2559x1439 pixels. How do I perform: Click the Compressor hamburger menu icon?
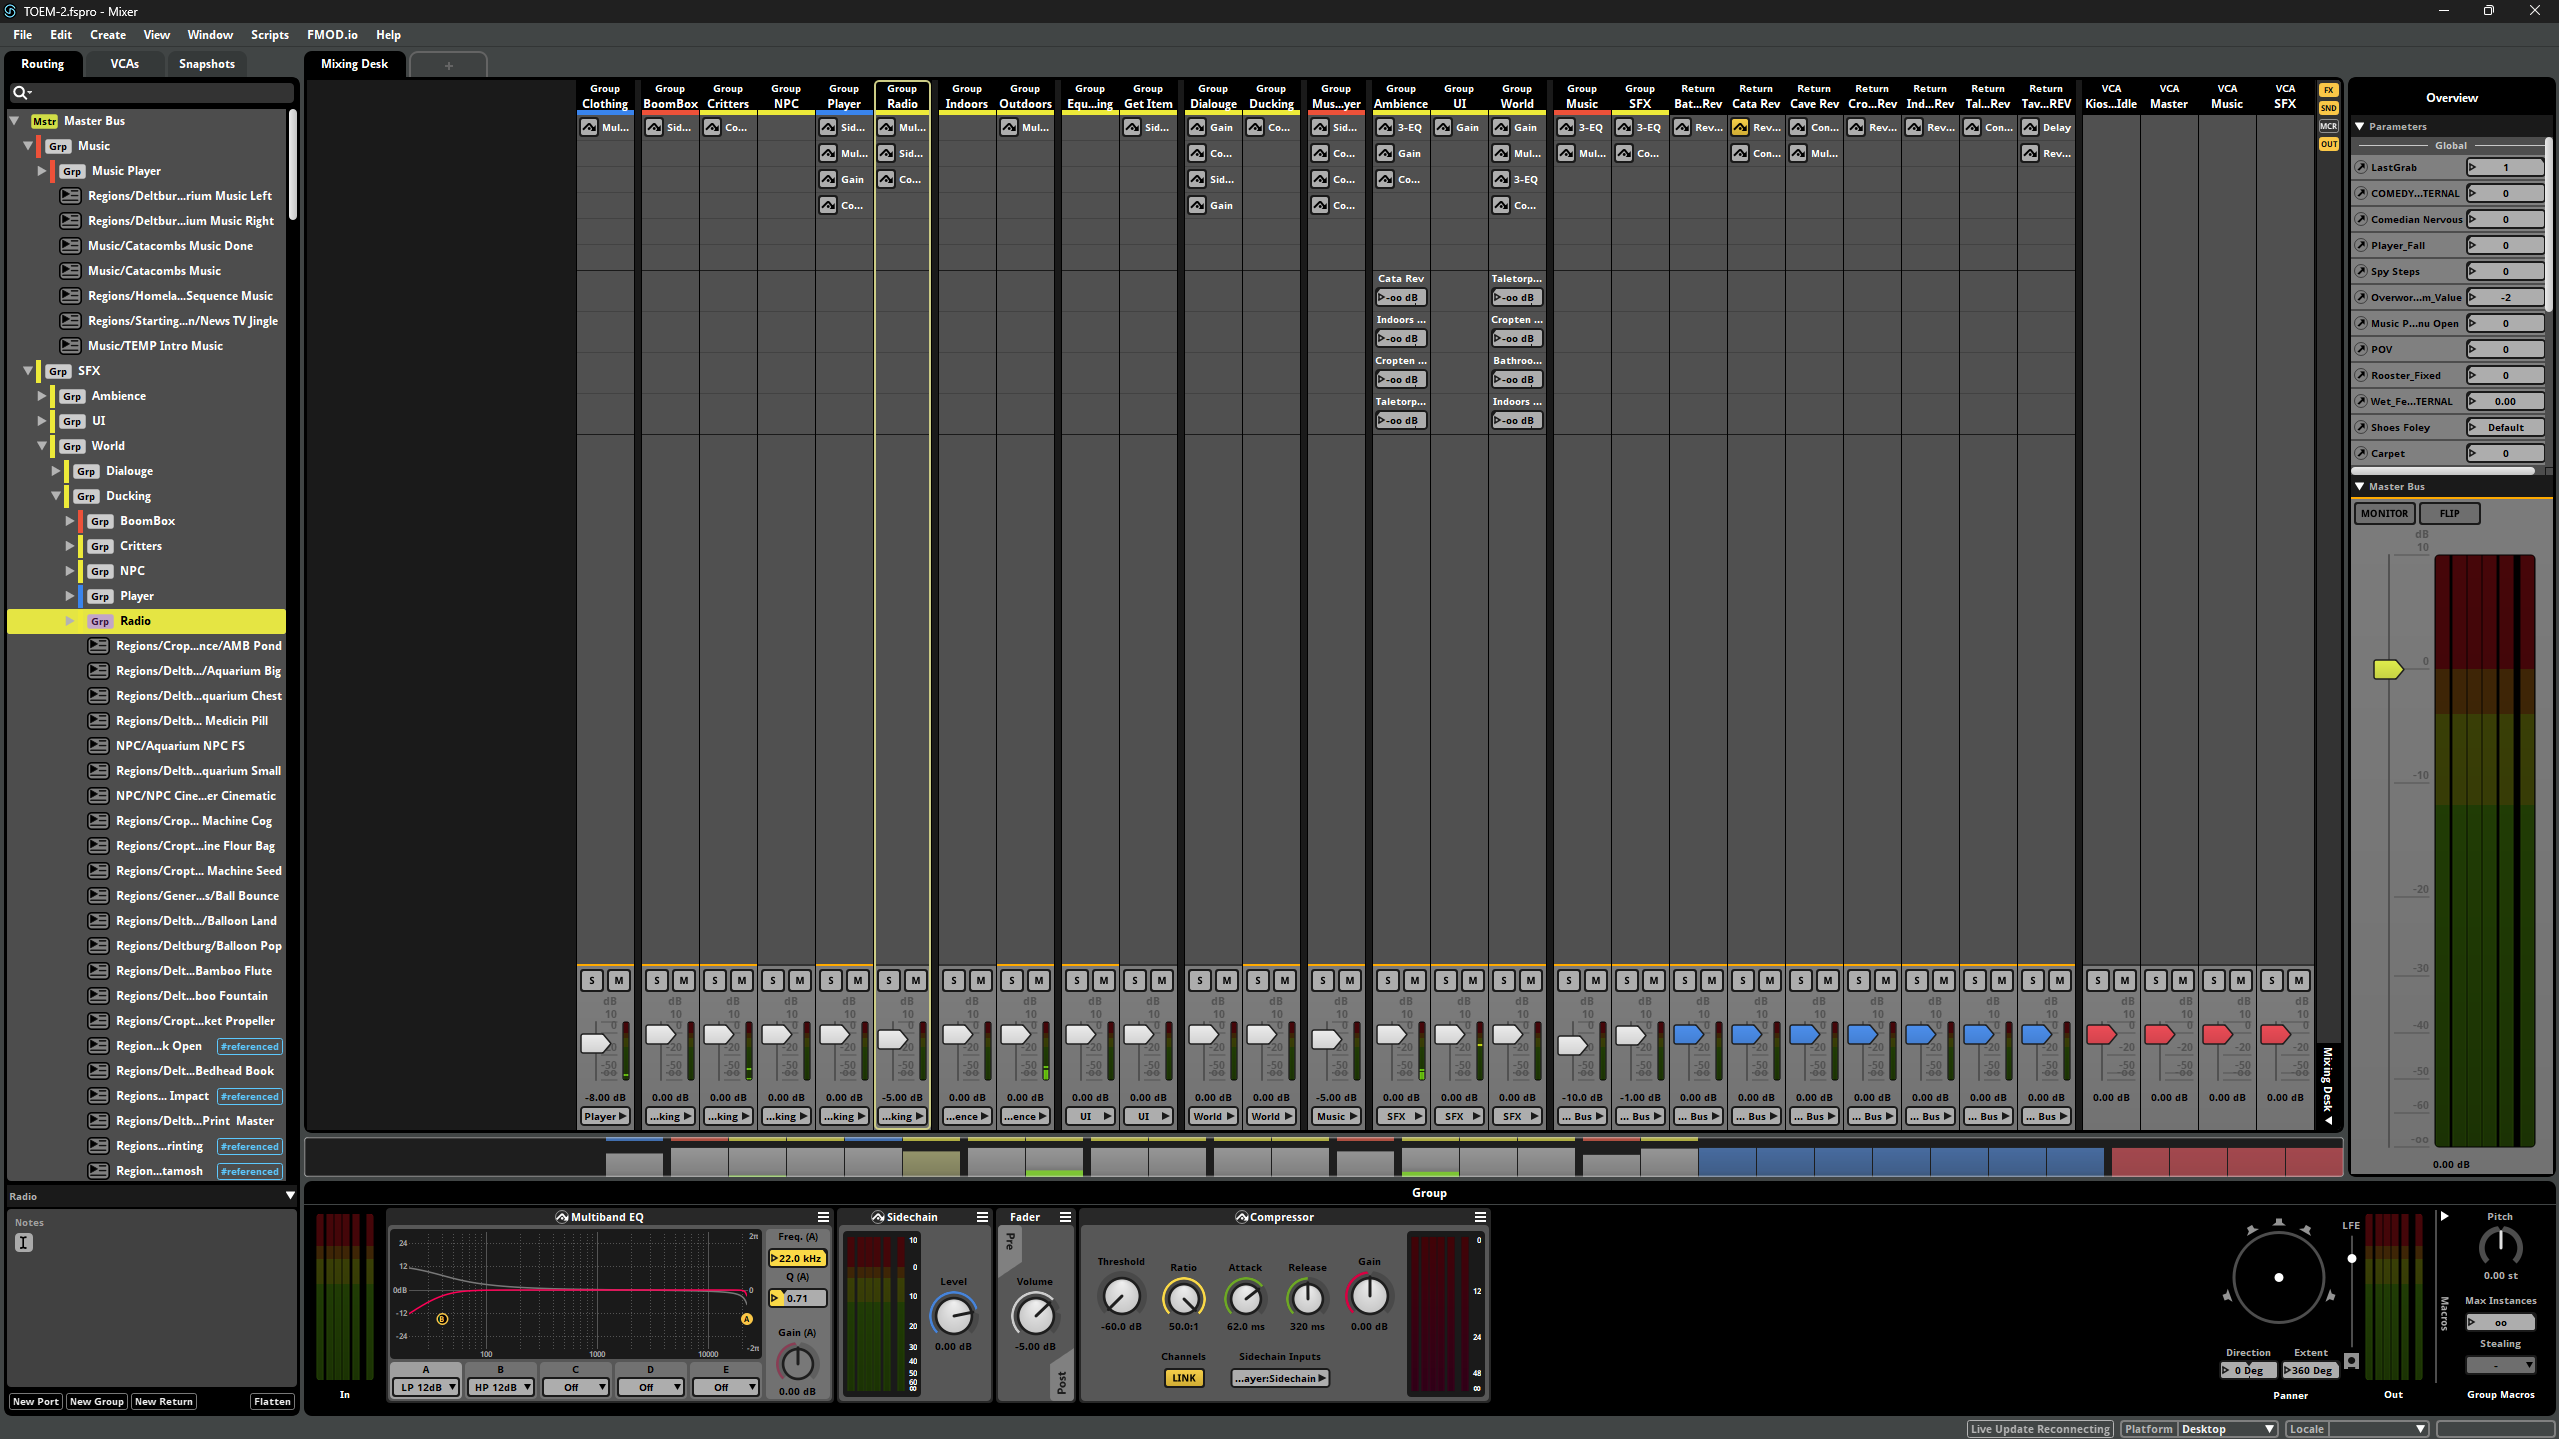click(x=1480, y=1217)
